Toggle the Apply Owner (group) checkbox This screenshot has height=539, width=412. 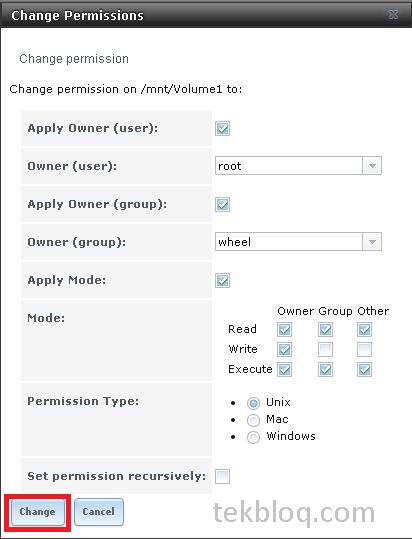(x=222, y=205)
